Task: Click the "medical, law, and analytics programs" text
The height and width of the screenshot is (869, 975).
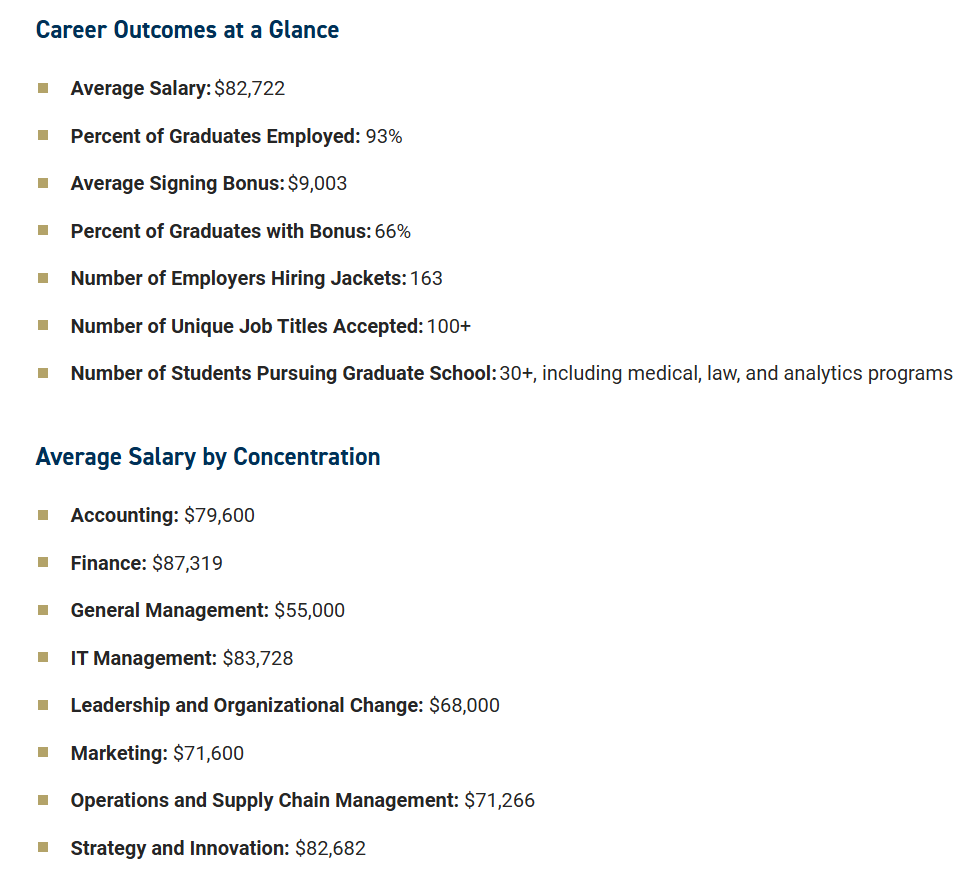Action: pos(796,373)
